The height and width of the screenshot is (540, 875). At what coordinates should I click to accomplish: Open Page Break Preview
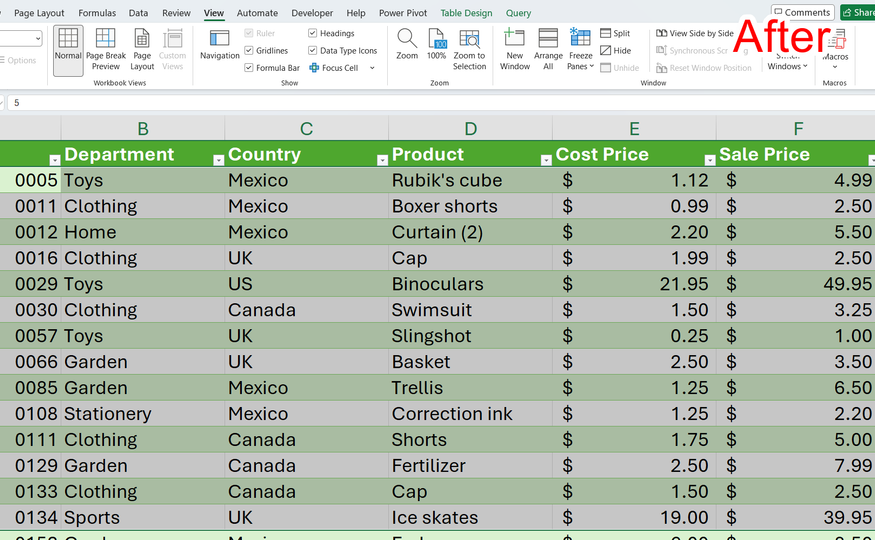(106, 50)
